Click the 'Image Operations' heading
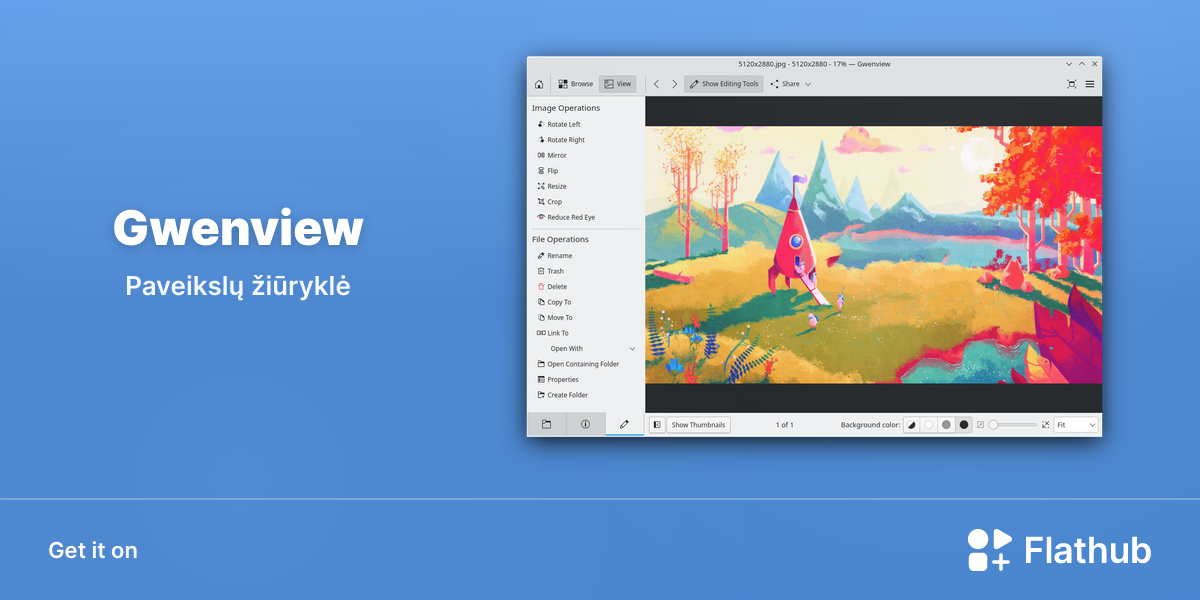Image resolution: width=1200 pixels, height=600 pixels. tap(566, 108)
